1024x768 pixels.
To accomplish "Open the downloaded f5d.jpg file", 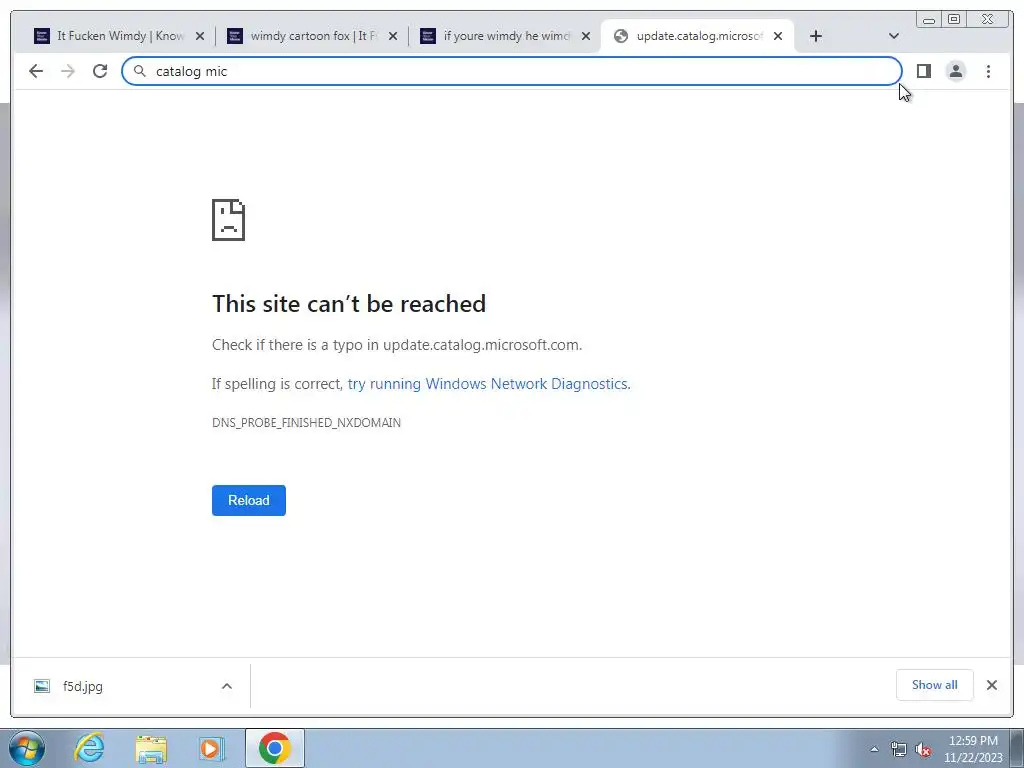I will (x=83, y=686).
